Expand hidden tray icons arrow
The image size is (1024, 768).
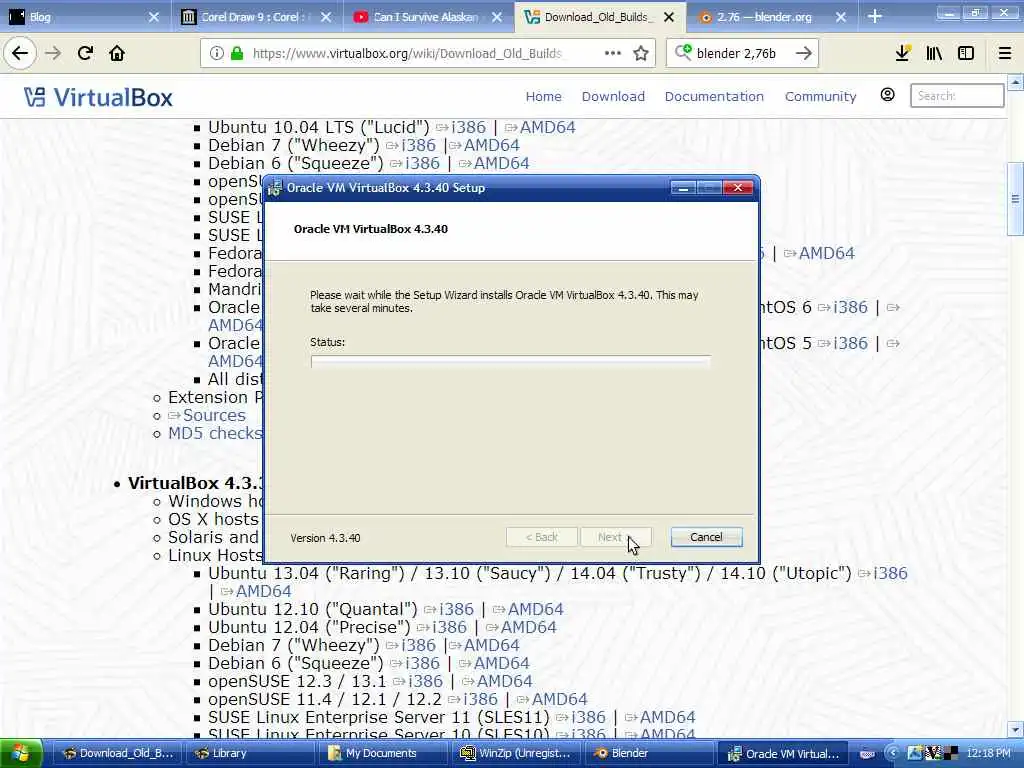pos(892,754)
